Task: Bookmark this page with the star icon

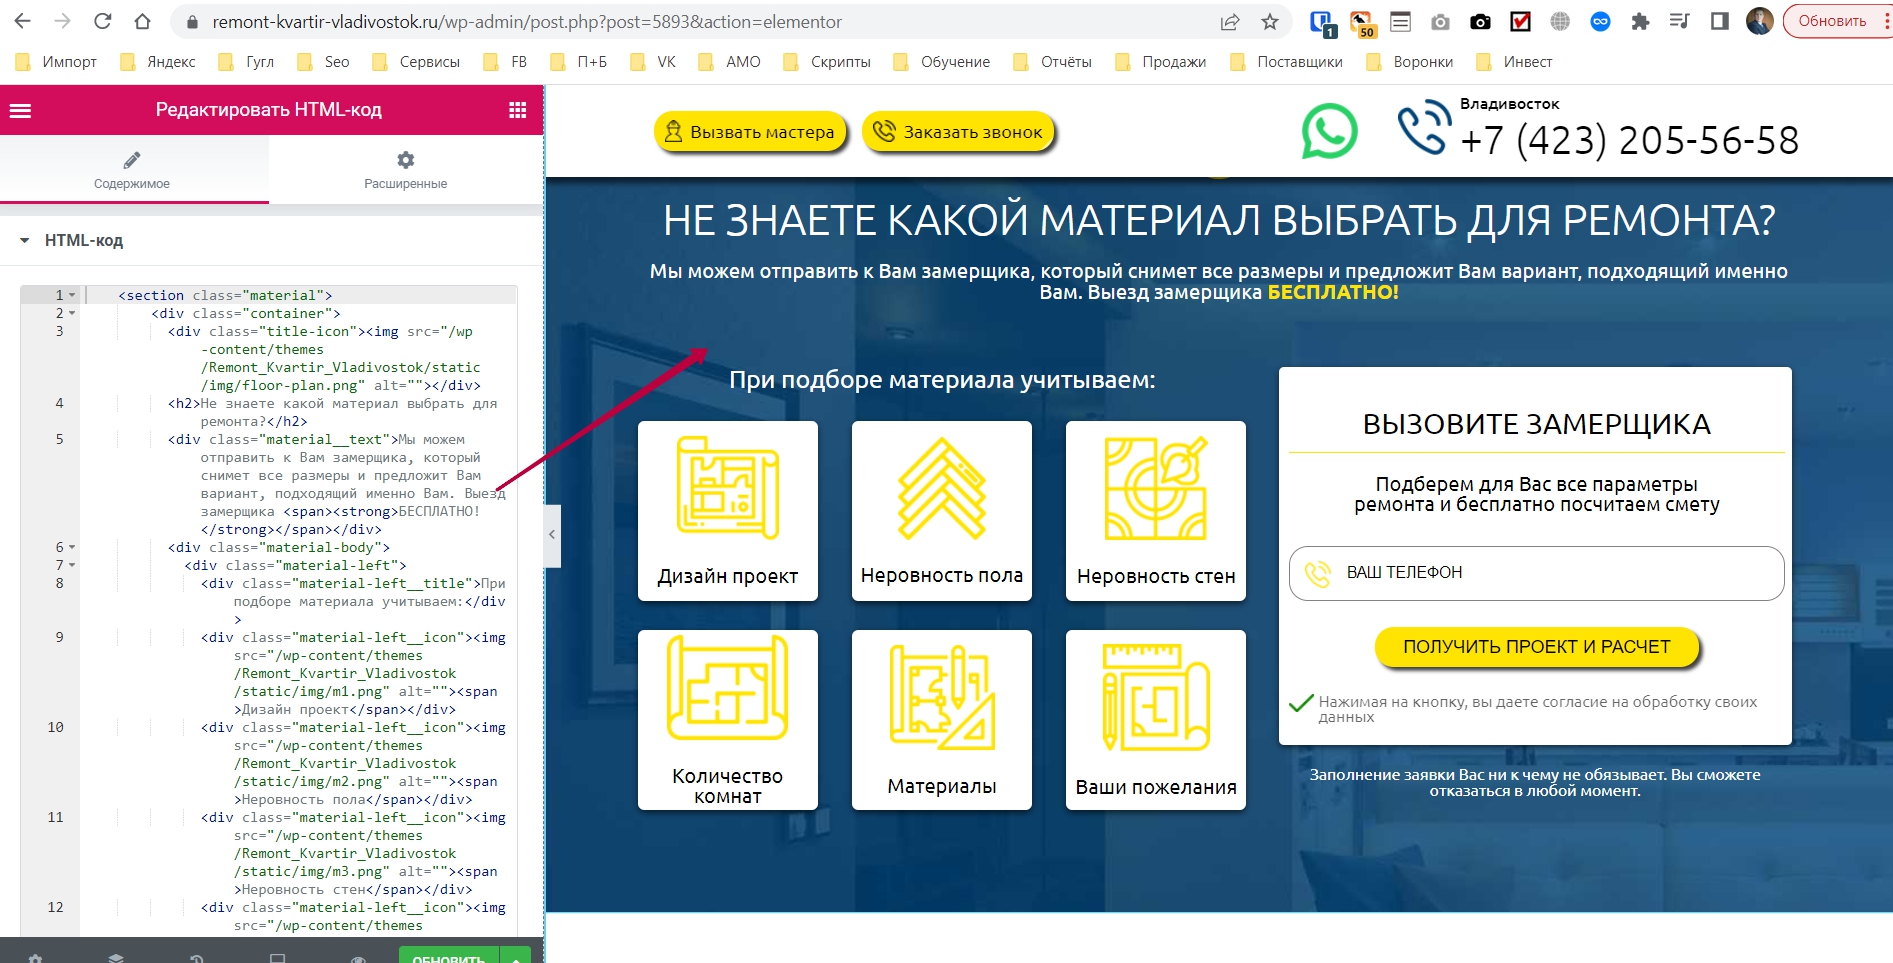Action: pos(1269,22)
